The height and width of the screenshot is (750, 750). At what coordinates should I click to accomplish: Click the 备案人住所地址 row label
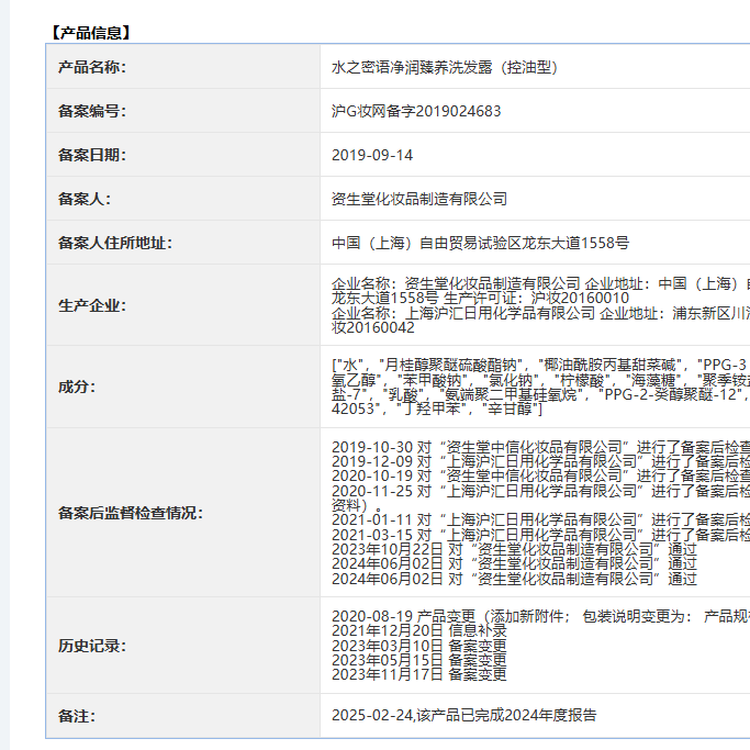114,243
